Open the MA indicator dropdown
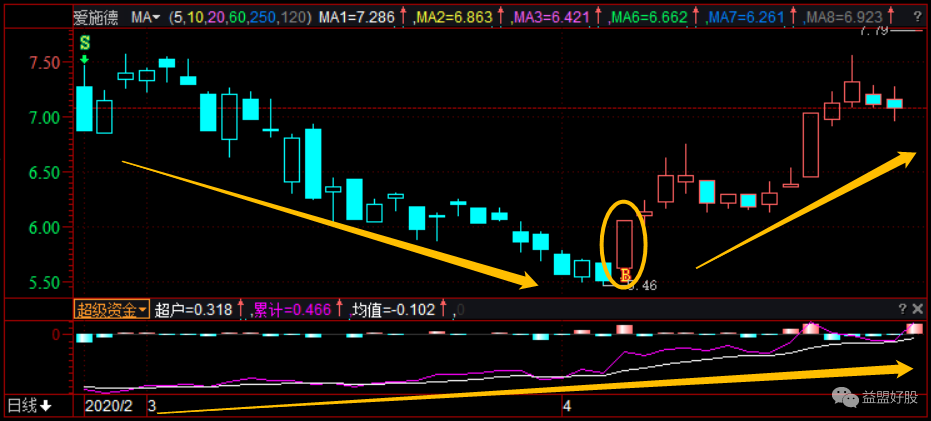 146,17
